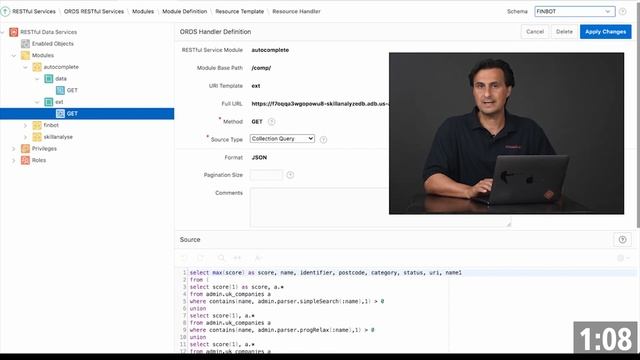Image resolution: width=640 pixels, height=360 pixels.
Task: Open help for Pagination Size
Action: click(290, 175)
